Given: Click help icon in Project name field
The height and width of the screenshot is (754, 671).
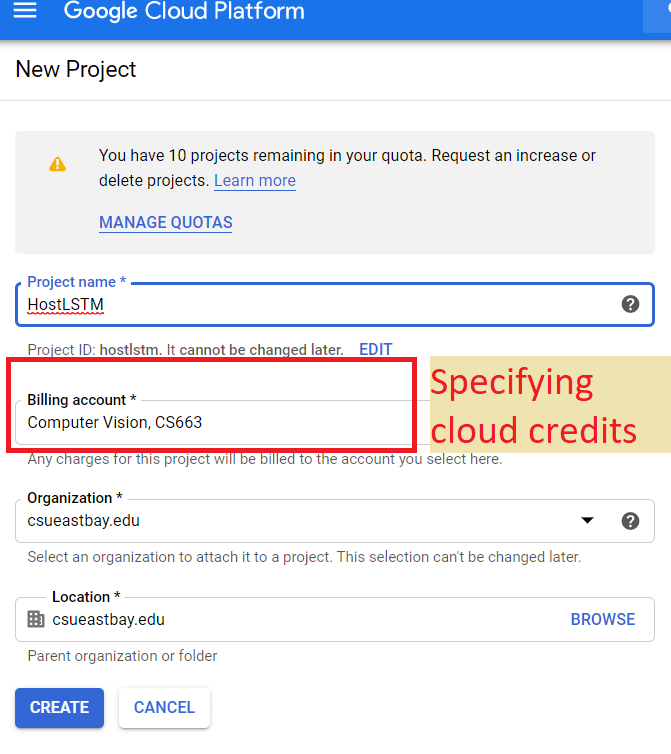Looking at the screenshot, I should [630, 304].
